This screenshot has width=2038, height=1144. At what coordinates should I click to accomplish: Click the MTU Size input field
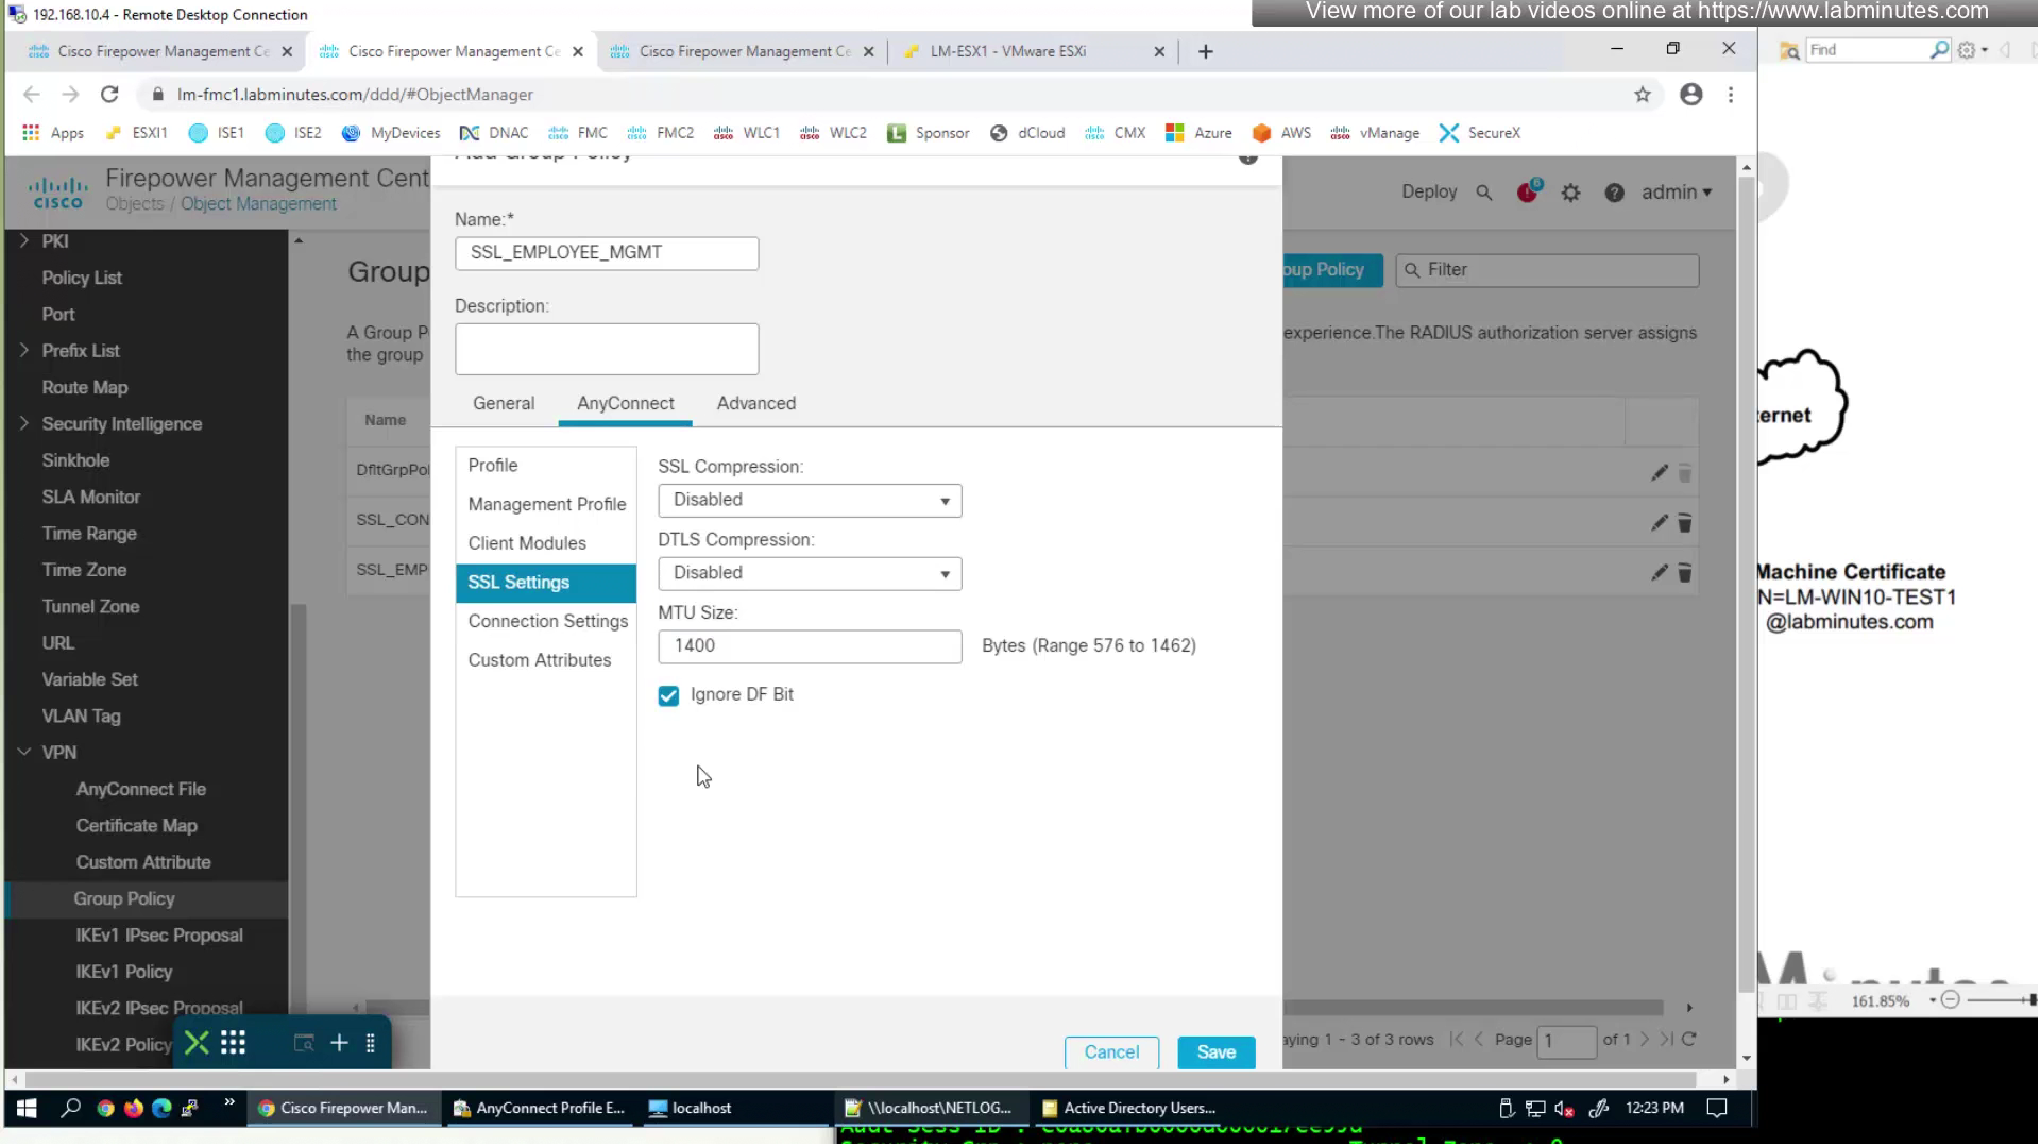[810, 646]
